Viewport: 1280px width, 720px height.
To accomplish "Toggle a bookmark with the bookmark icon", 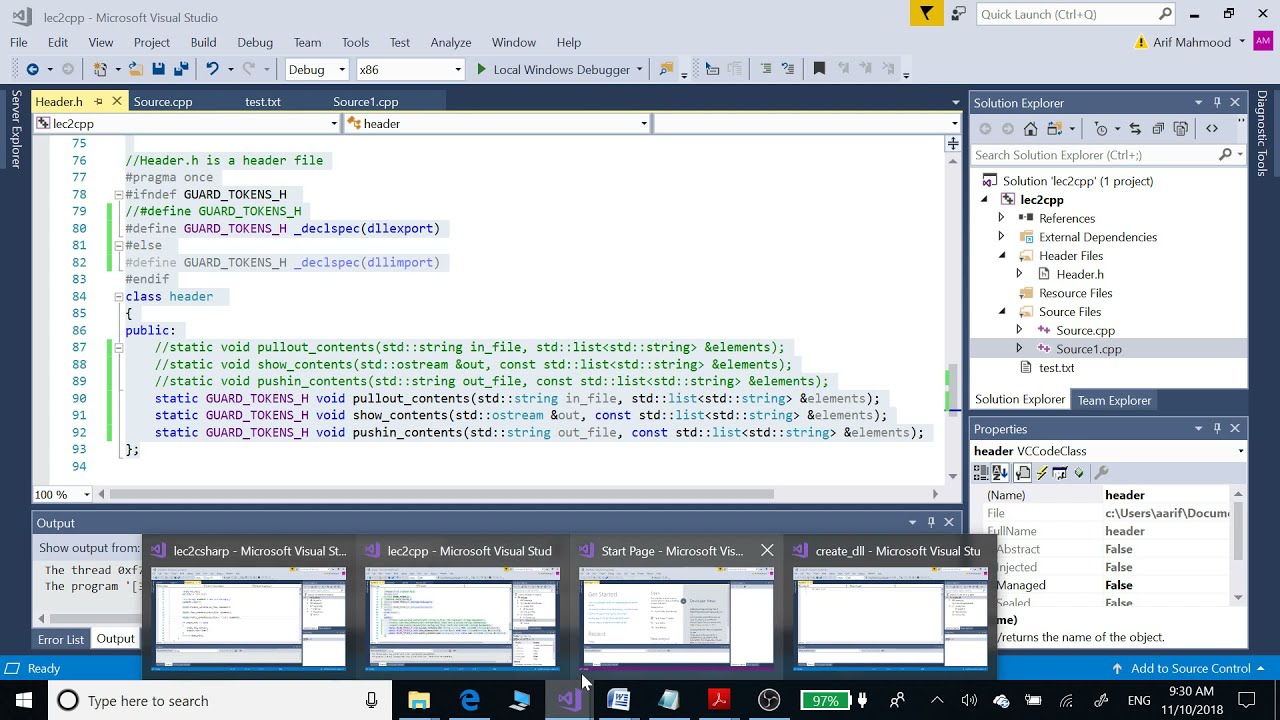I will (819, 69).
